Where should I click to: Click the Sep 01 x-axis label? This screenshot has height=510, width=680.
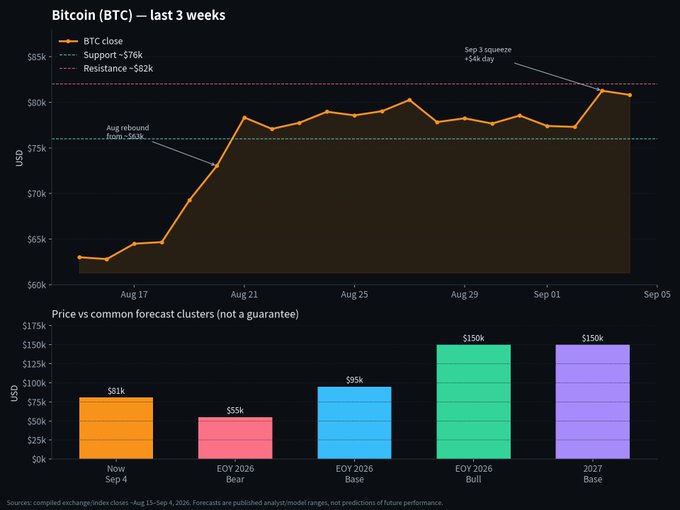pyautogui.click(x=547, y=294)
